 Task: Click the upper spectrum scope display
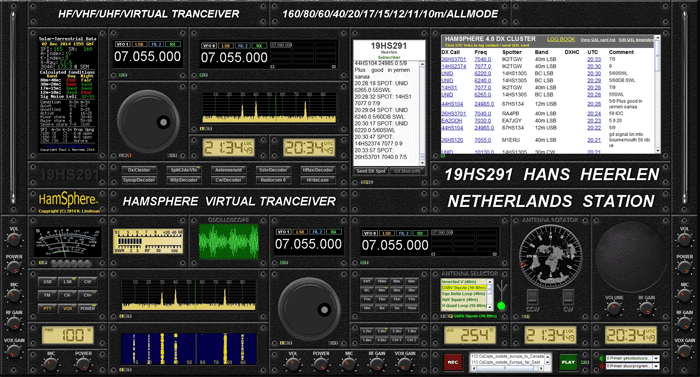[269, 107]
